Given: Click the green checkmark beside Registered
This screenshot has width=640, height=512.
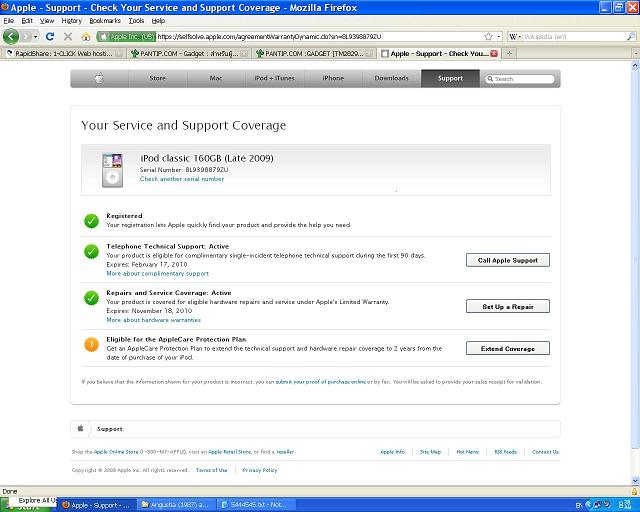Looking at the screenshot, I should pyautogui.click(x=91, y=221).
